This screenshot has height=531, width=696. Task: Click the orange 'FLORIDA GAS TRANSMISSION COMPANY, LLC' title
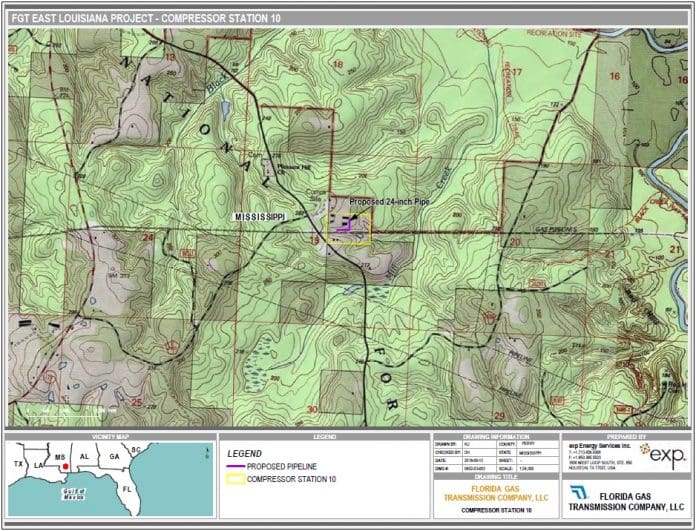point(496,494)
